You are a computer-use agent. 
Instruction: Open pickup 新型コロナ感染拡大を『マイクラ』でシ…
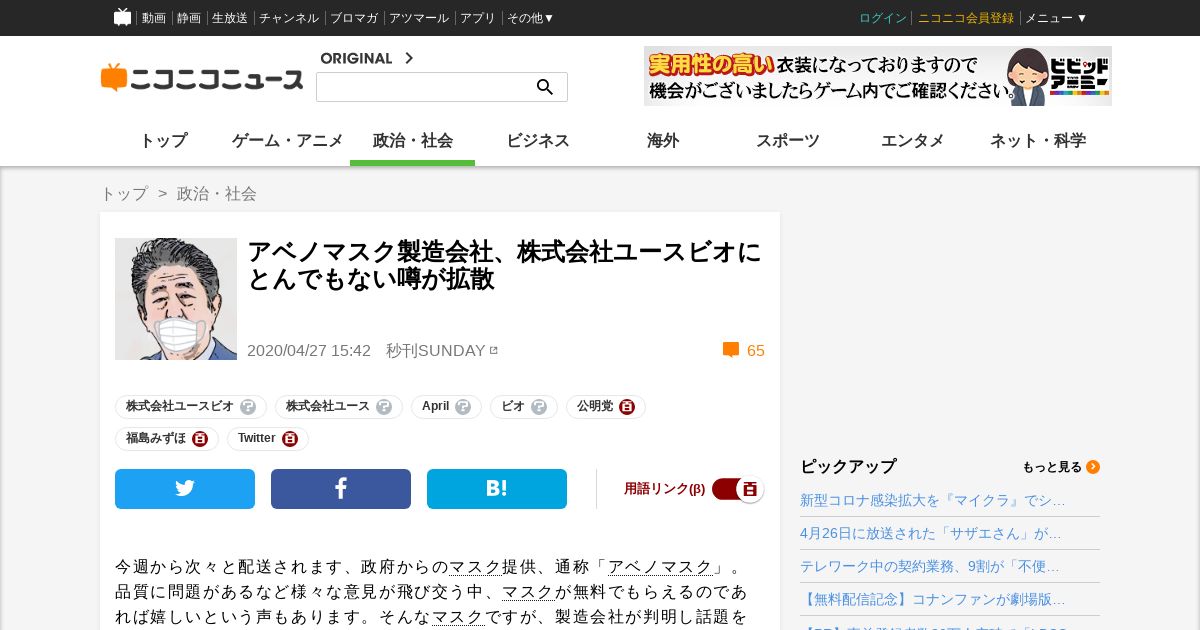pyautogui.click(x=933, y=500)
